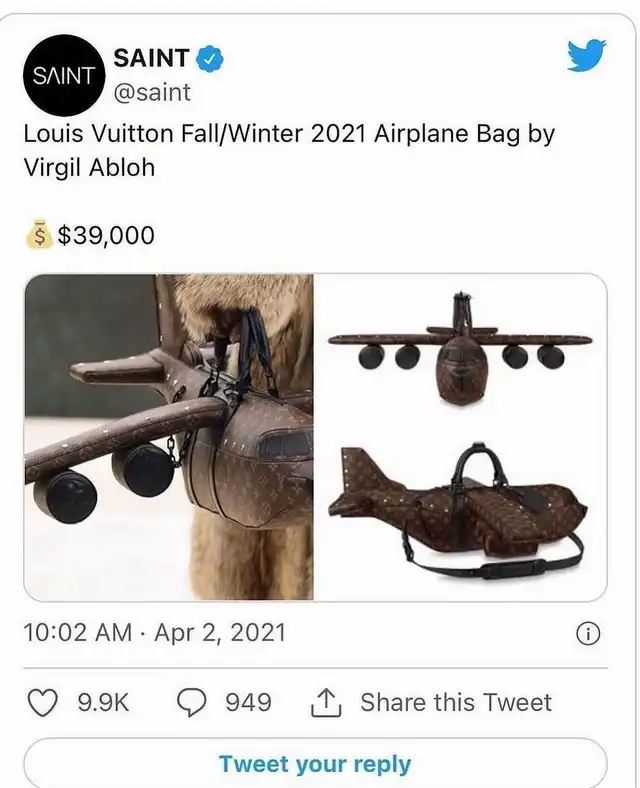Open the tweet info icon
The width and height of the screenshot is (640, 788).
point(589,633)
